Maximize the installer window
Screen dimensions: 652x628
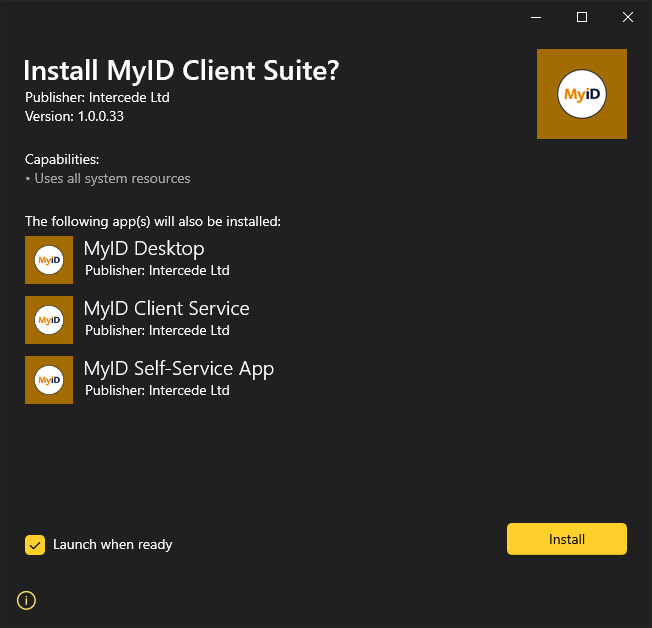582,17
